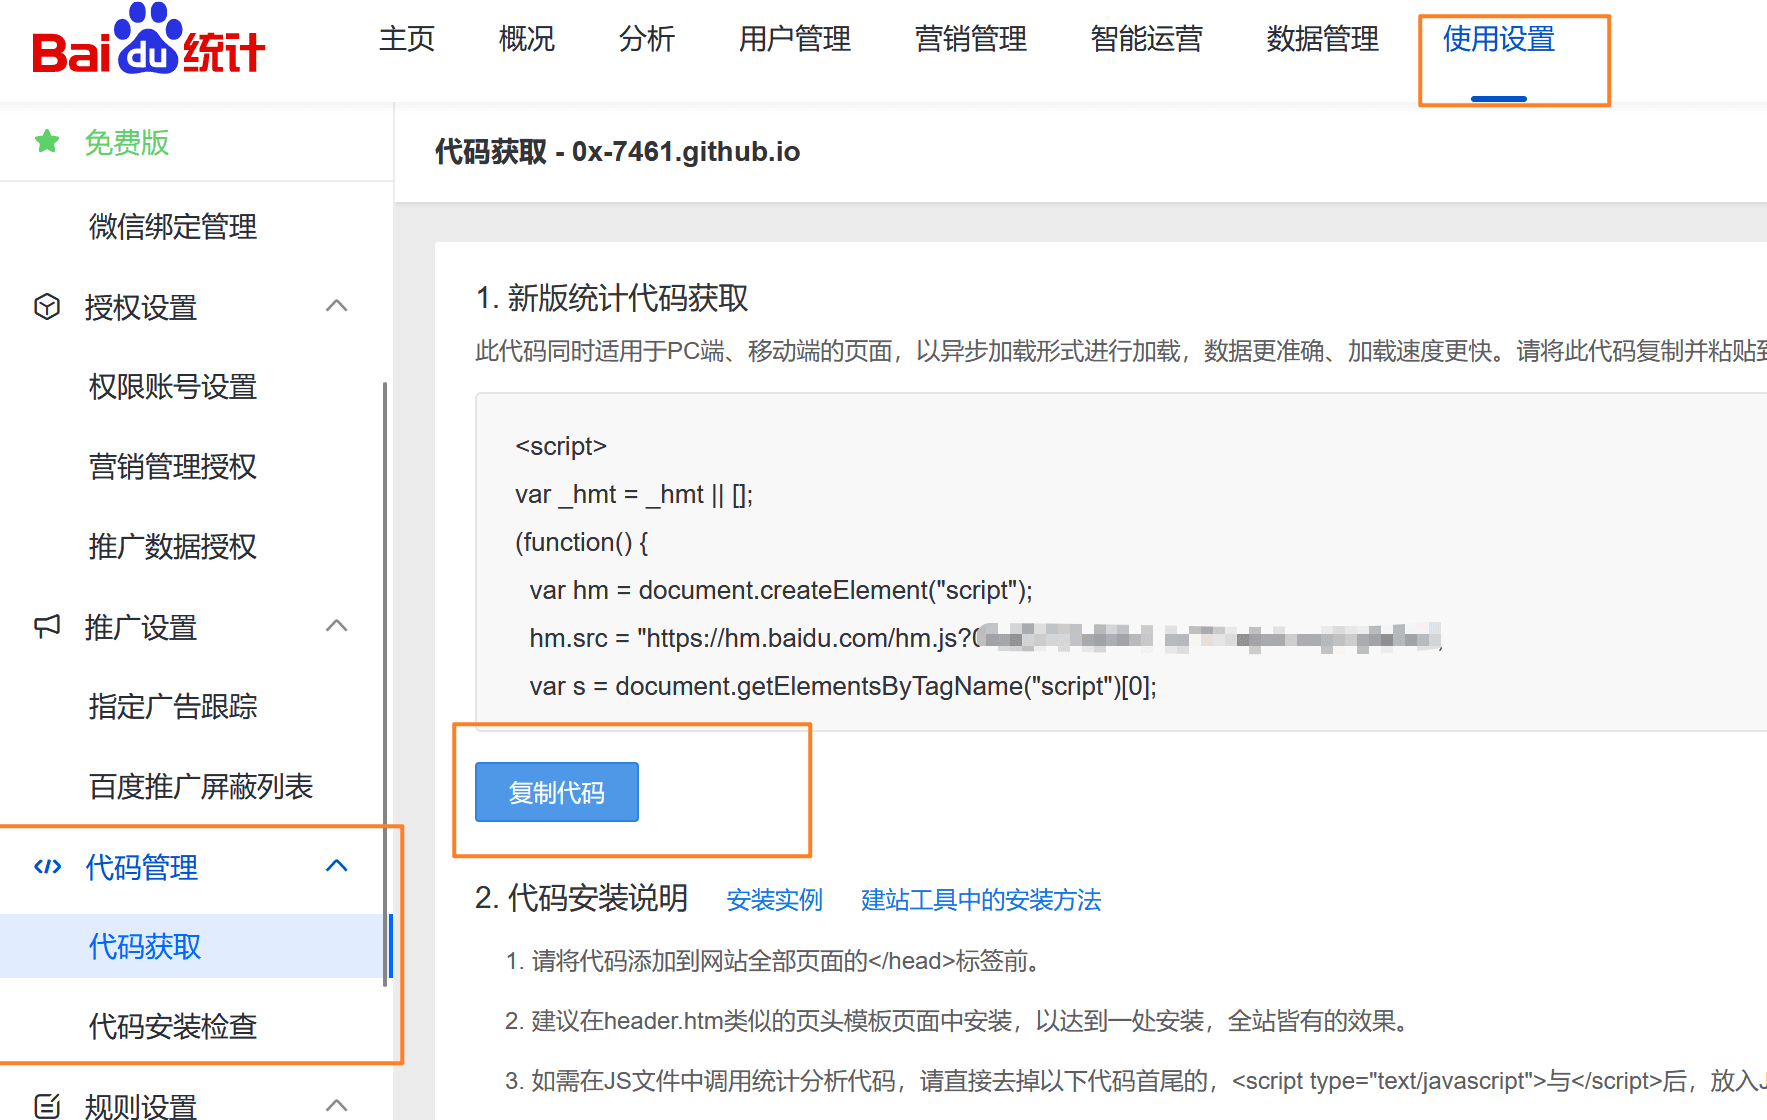Click the heading 2. 代码安装说明
1767x1120 pixels.
point(582,898)
